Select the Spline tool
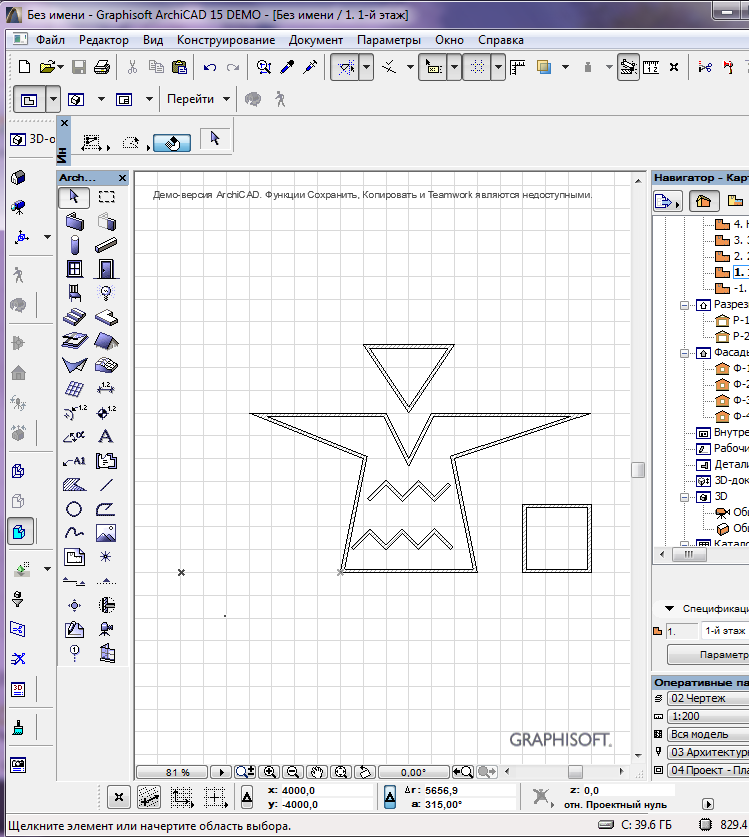749x837 pixels. [74, 533]
